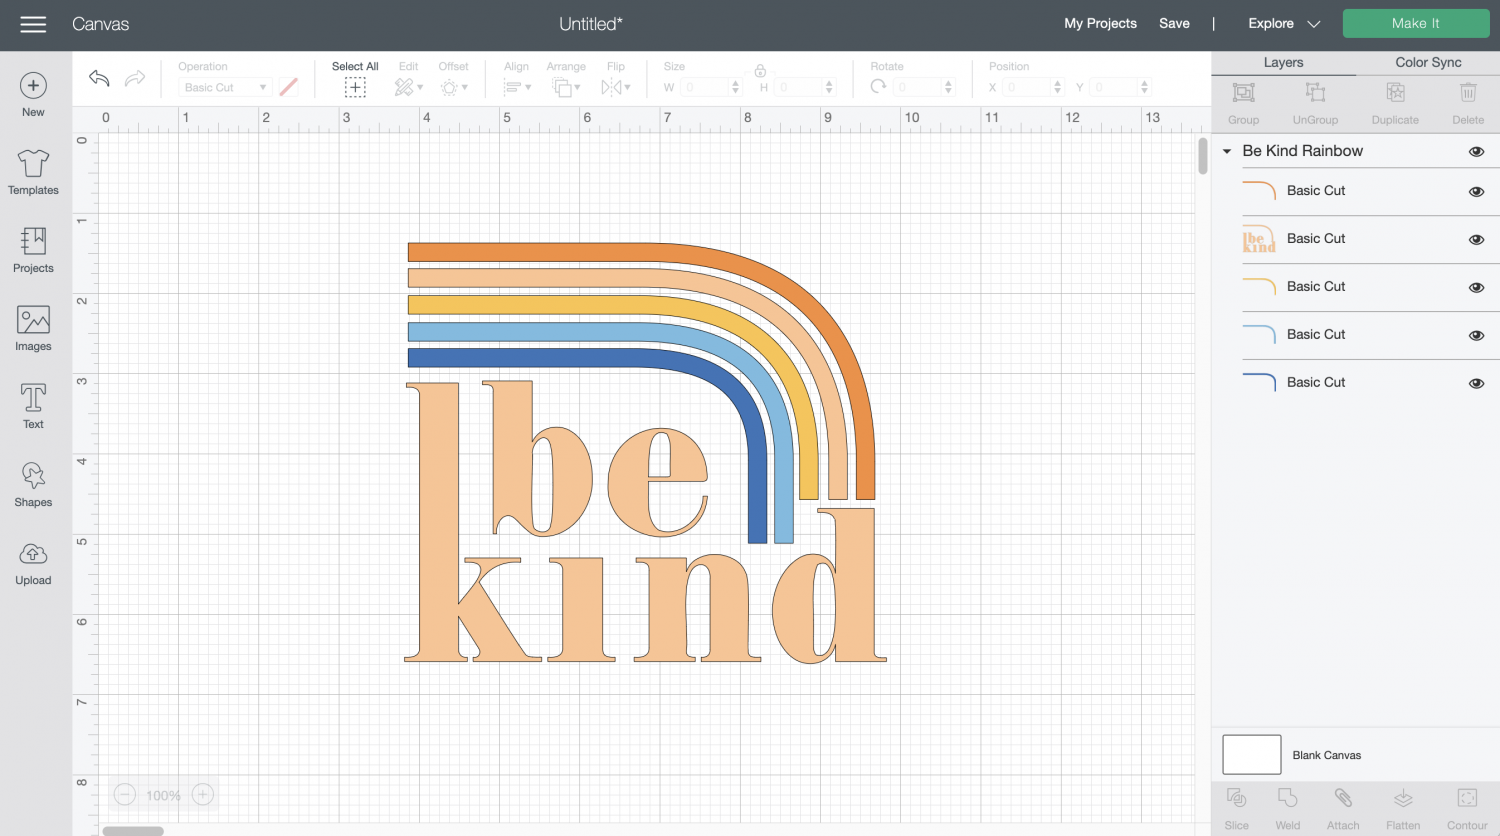Click the Canvas title
The width and height of the screenshot is (1500, 836).
[100, 24]
